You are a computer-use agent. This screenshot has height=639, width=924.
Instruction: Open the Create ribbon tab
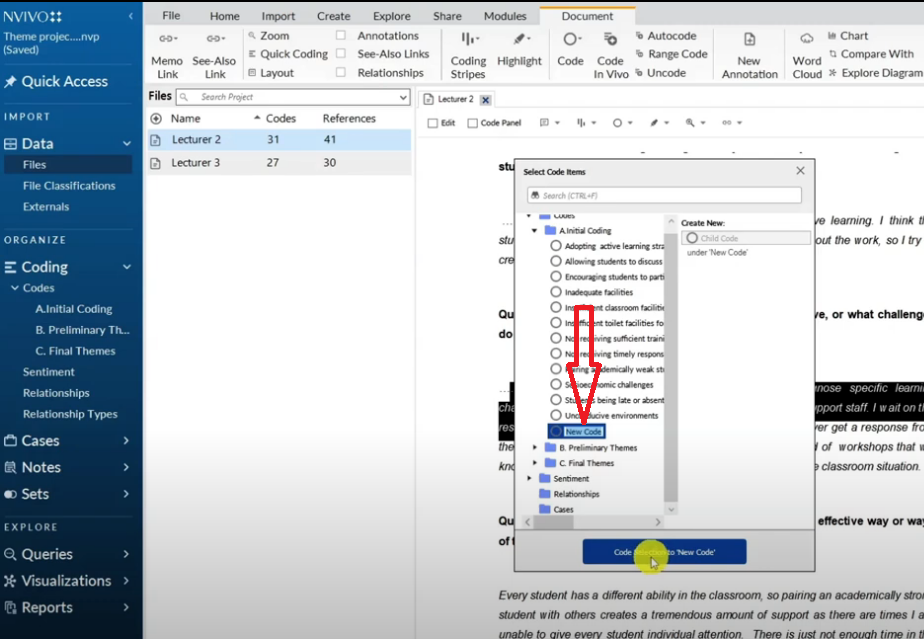tap(334, 16)
